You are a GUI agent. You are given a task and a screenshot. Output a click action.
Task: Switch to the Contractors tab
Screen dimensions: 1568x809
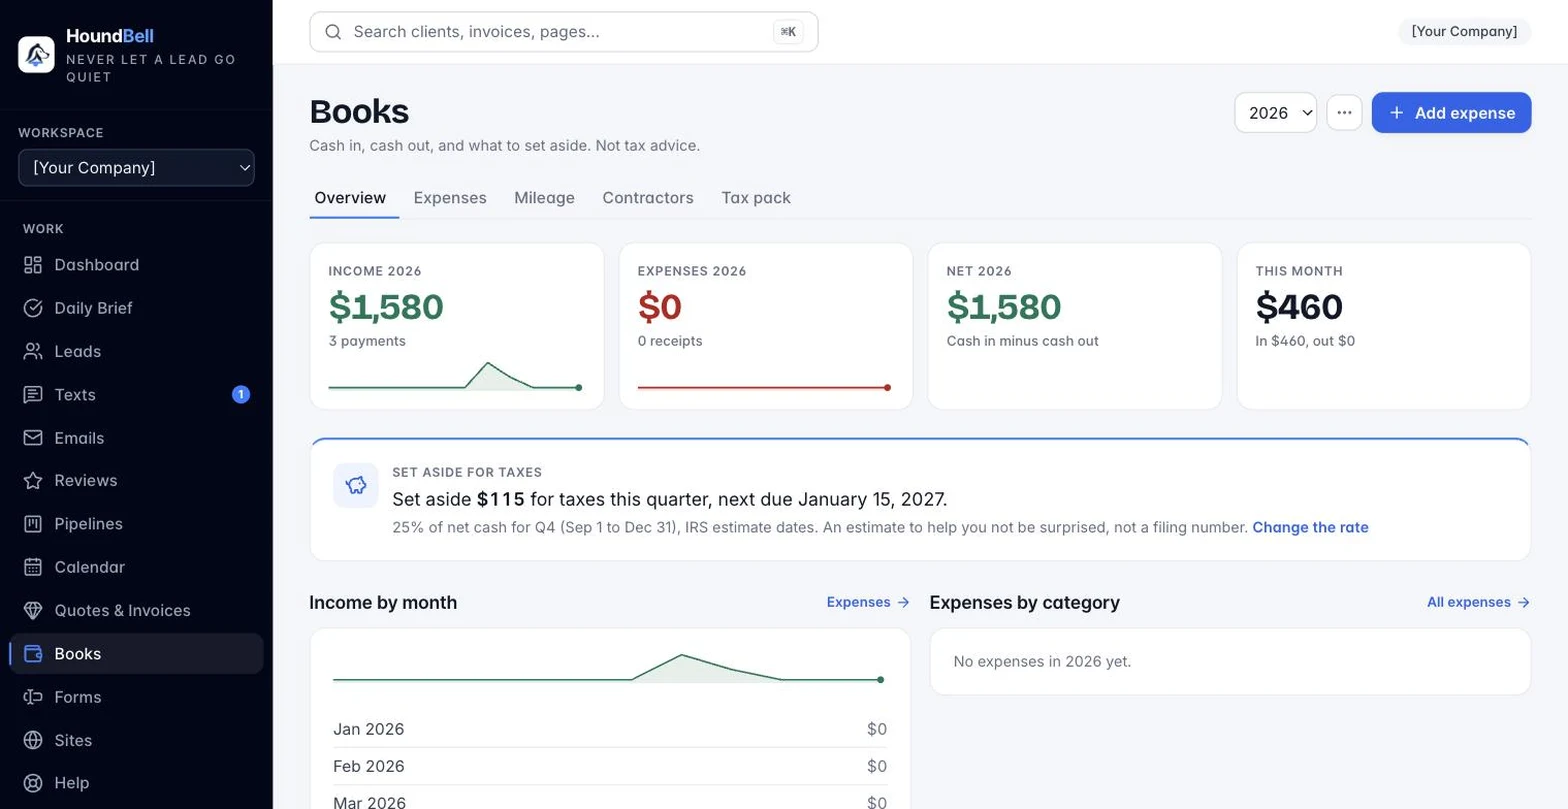click(x=648, y=198)
